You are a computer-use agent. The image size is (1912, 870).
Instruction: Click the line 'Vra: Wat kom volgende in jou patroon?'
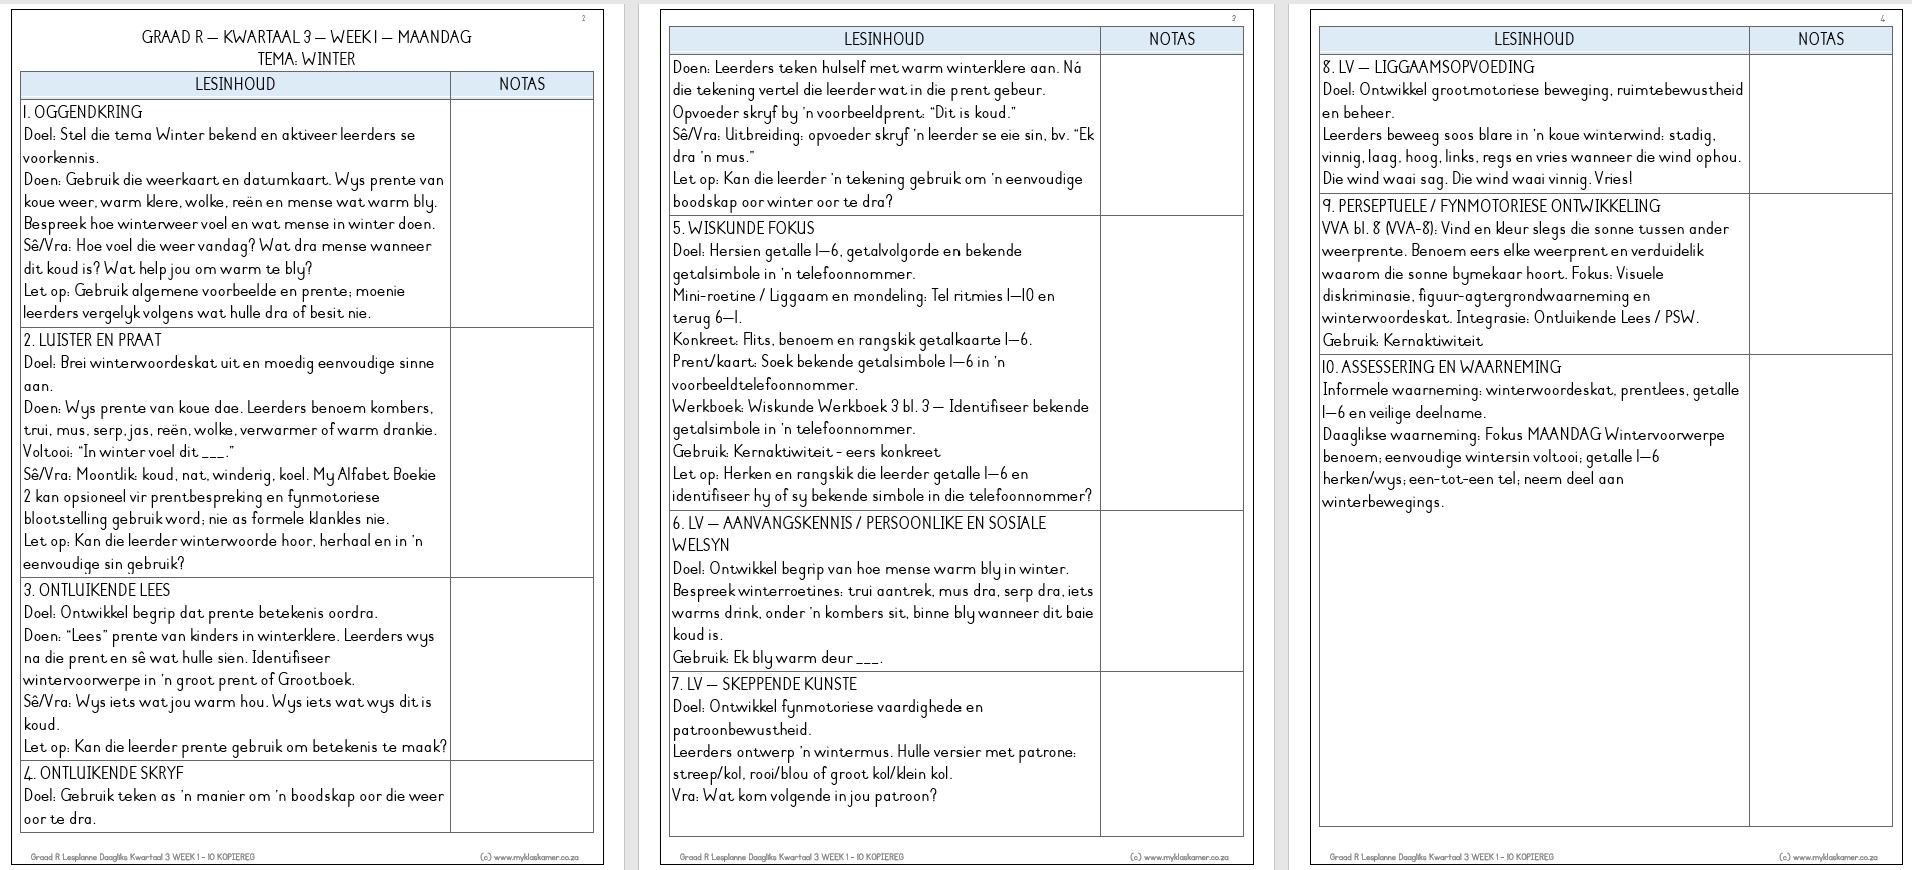[805, 796]
